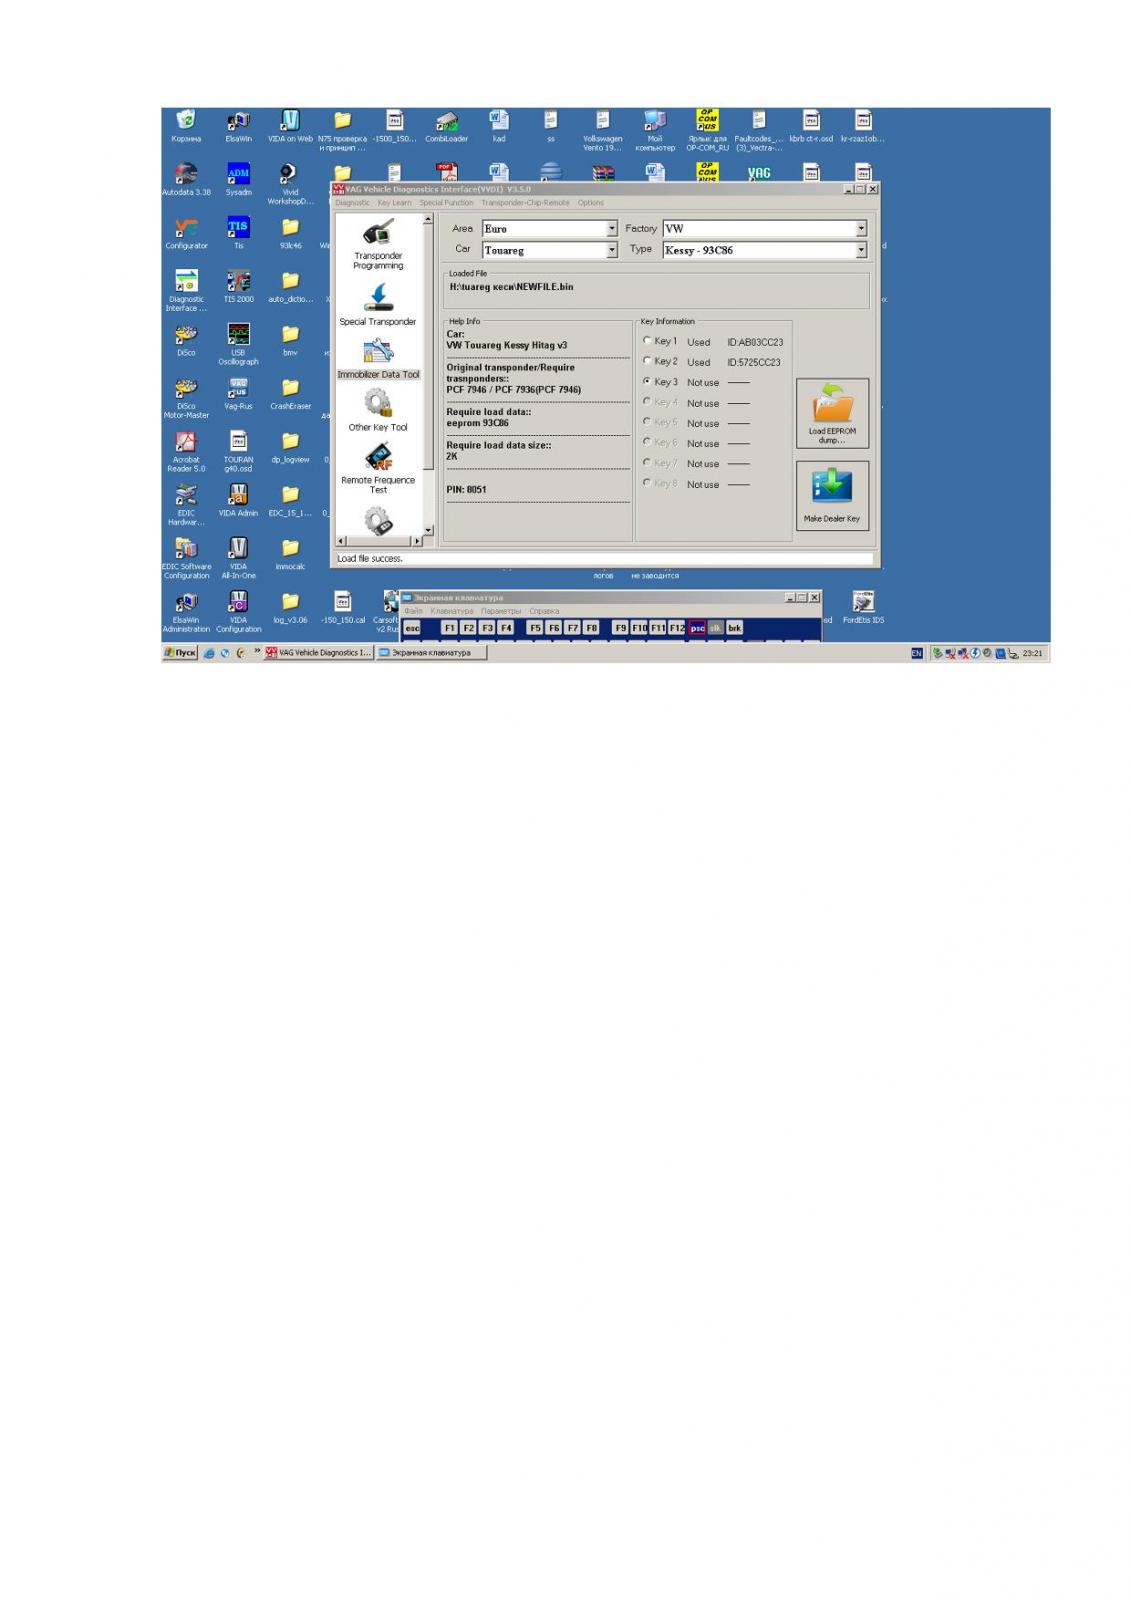Image resolution: width=1131 pixels, height=1600 pixels.
Task: Open Параметры menu in on-screen keyboard
Action: pyautogui.click(x=501, y=611)
